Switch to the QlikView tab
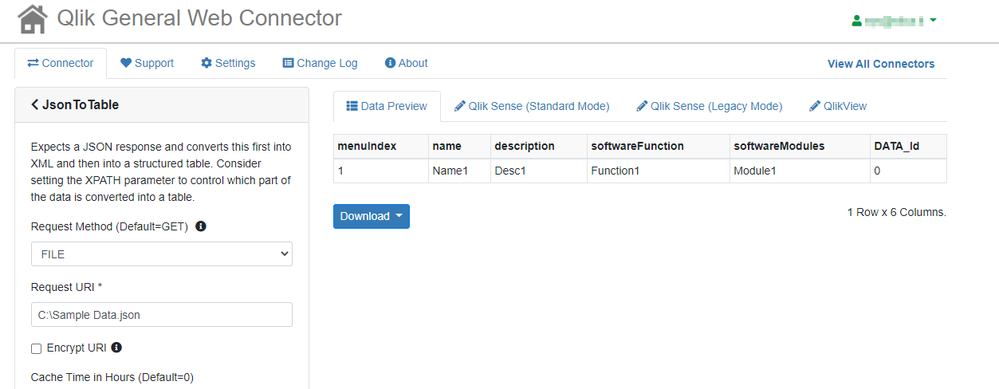 pyautogui.click(x=838, y=106)
